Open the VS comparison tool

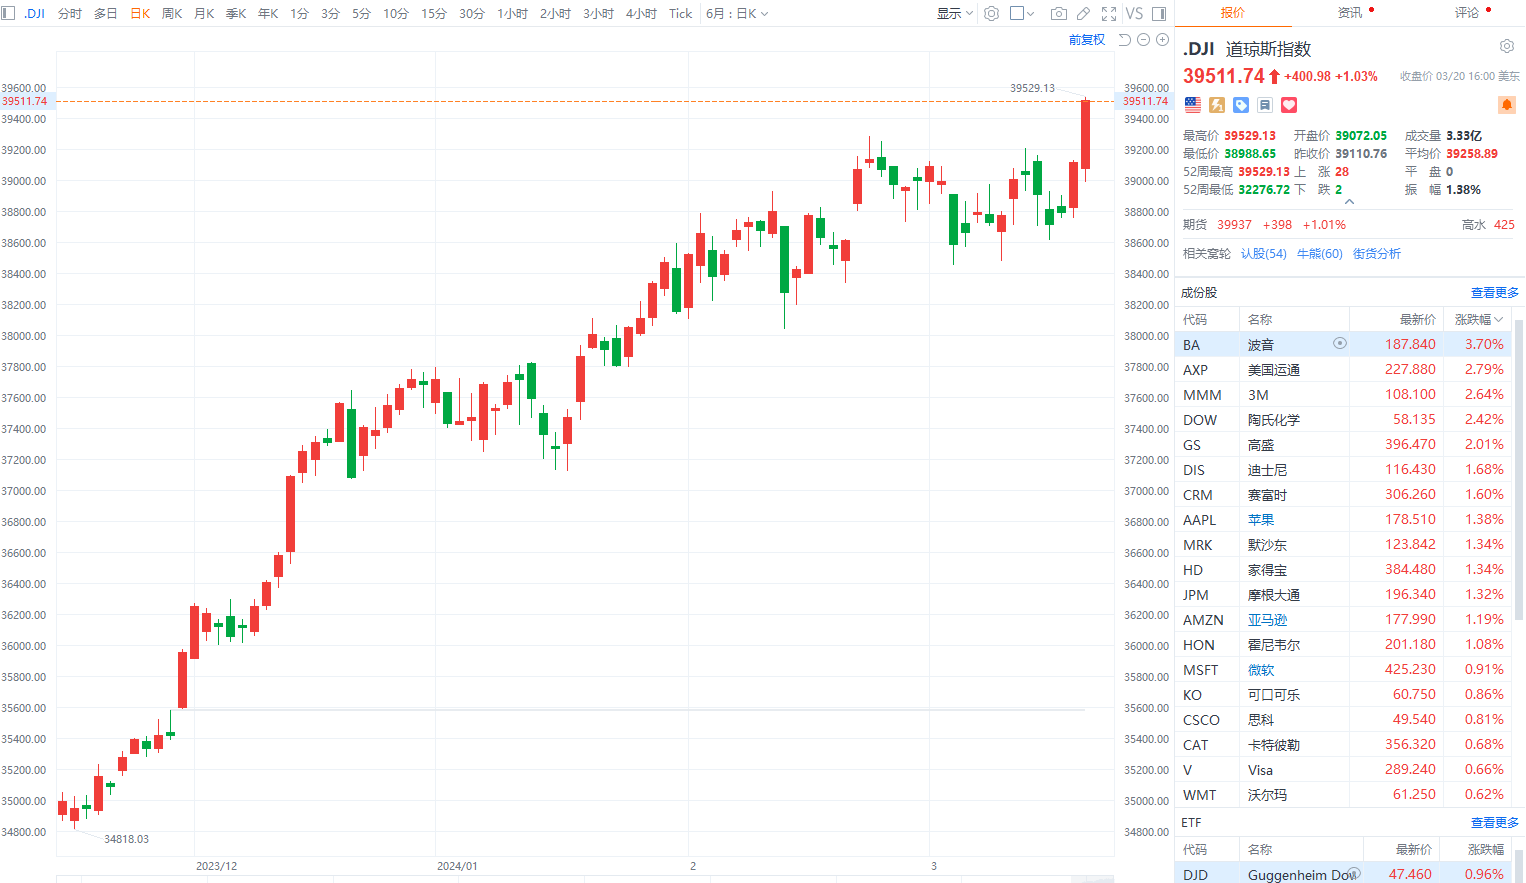pos(1134,14)
